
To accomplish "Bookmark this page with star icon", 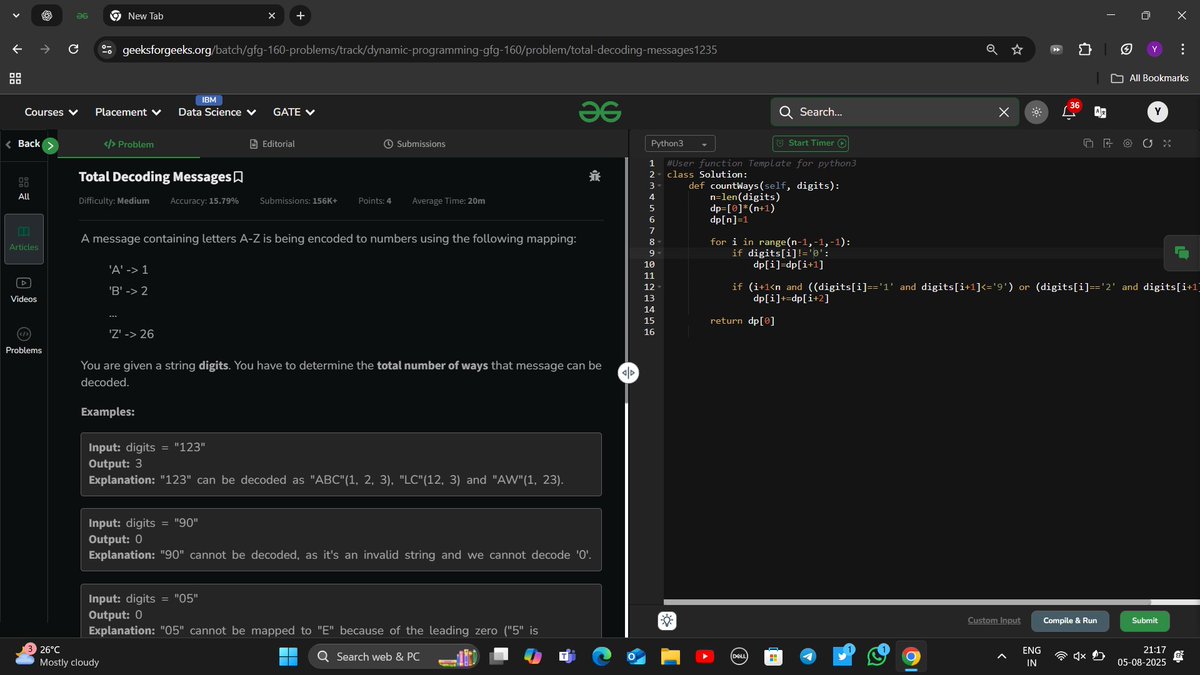I will coord(1017,49).
